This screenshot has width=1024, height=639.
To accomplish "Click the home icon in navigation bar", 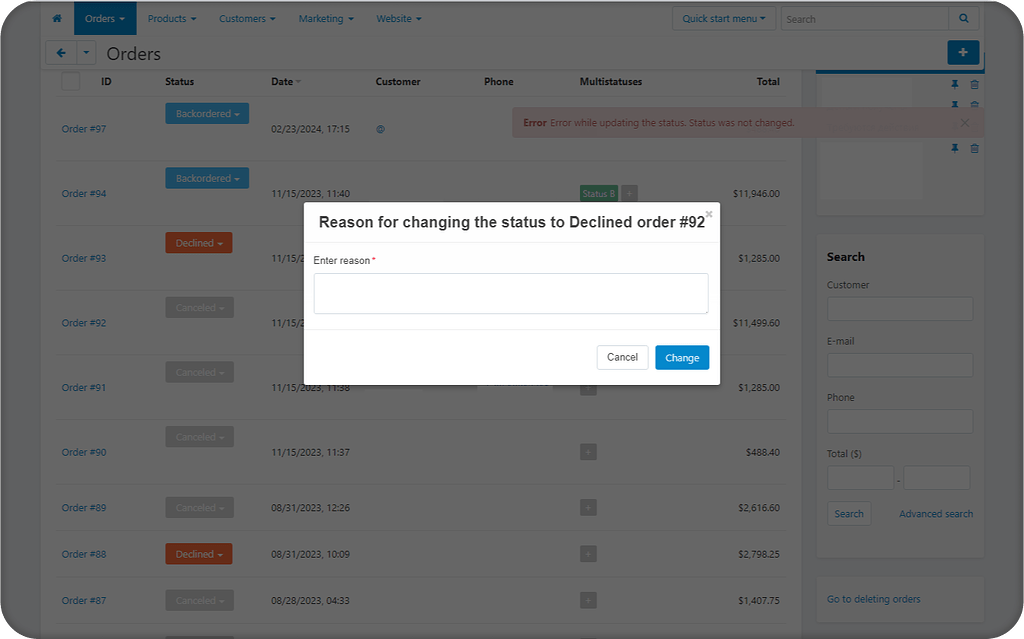I will click(x=56, y=18).
